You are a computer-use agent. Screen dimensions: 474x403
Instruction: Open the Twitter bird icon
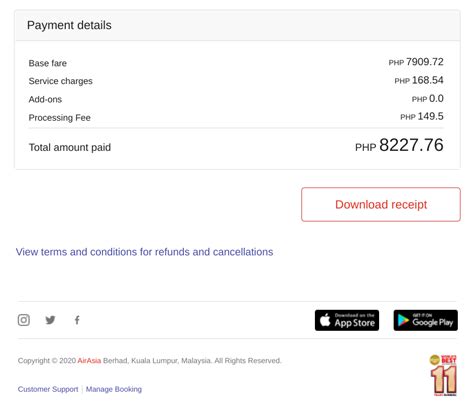click(x=50, y=320)
